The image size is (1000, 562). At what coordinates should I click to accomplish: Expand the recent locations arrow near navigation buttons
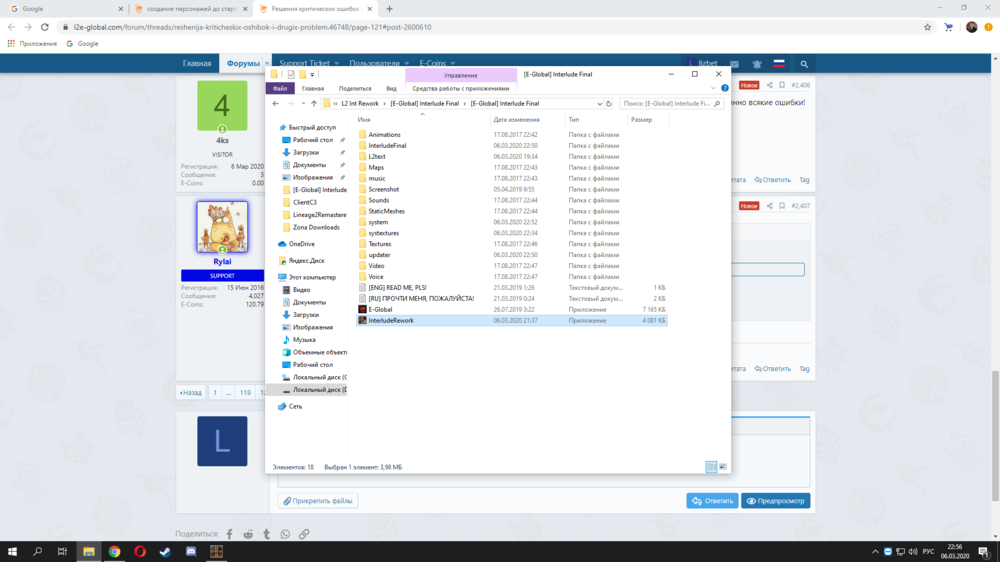[303, 104]
